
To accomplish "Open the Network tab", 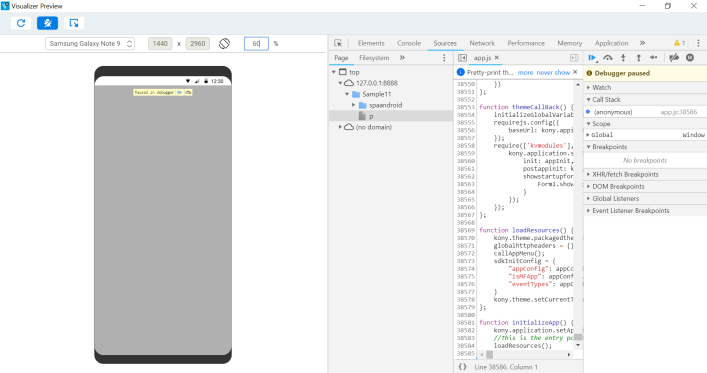I will [482, 43].
